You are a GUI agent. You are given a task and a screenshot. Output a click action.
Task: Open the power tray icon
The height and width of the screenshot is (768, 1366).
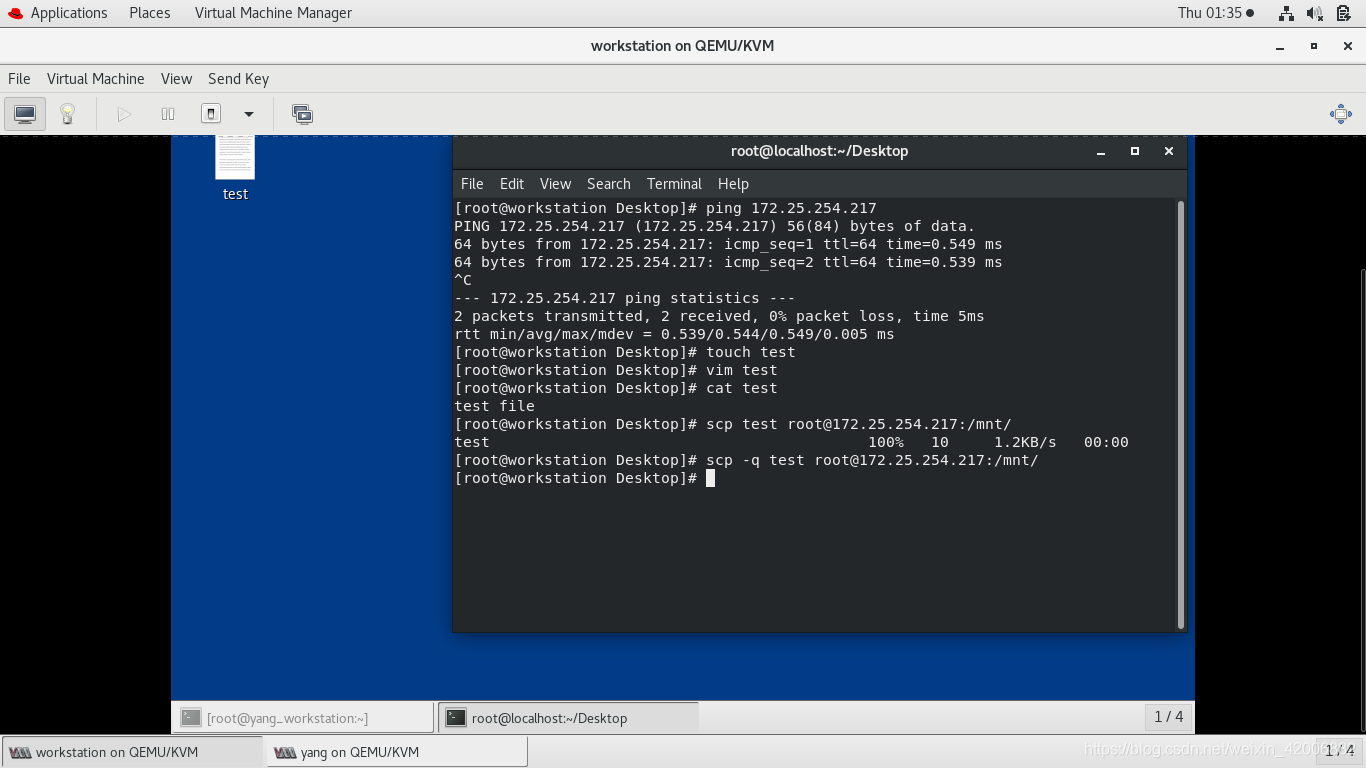(x=1344, y=13)
